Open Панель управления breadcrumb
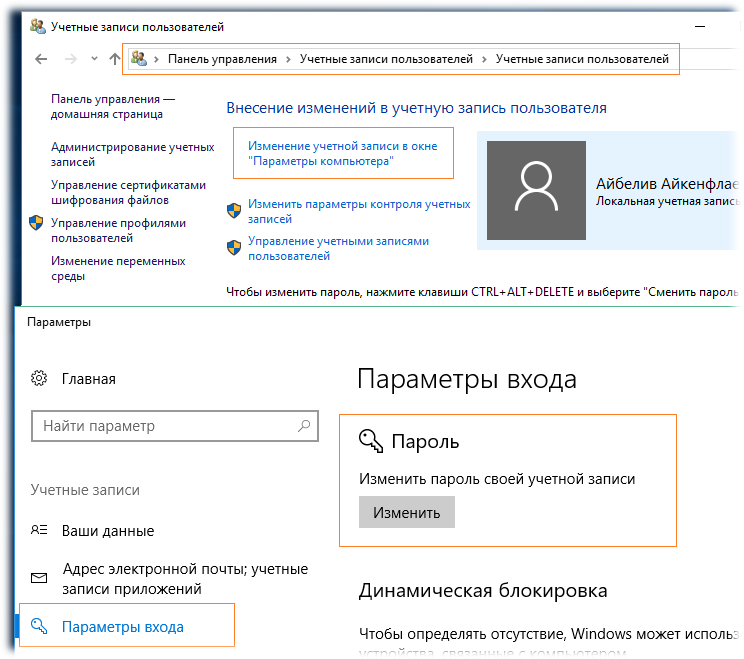 pos(222,59)
